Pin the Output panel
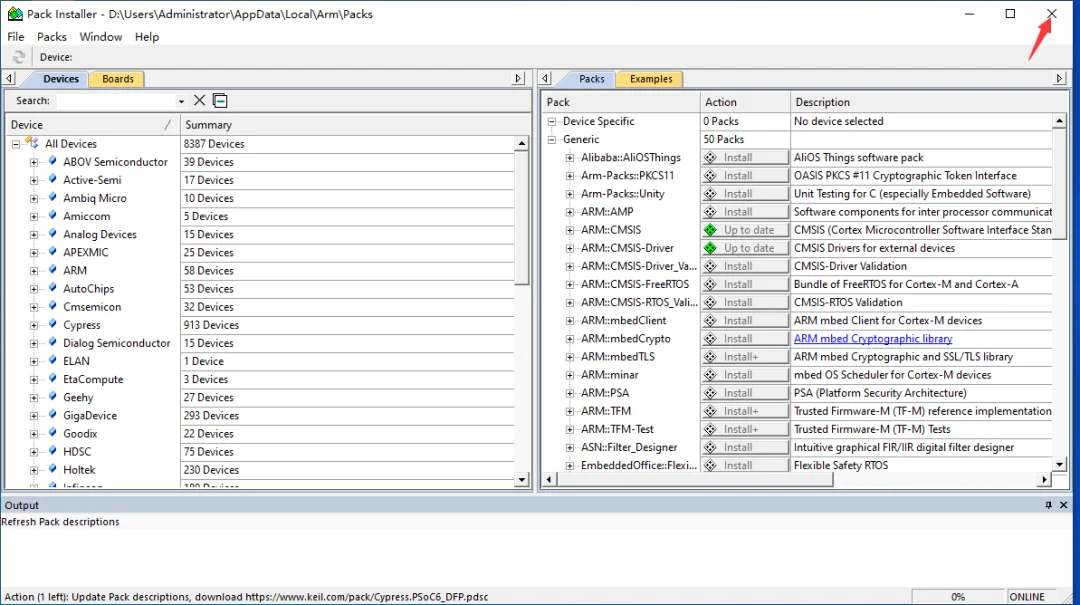The width and height of the screenshot is (1080, 605). (x=1048, y=505)
